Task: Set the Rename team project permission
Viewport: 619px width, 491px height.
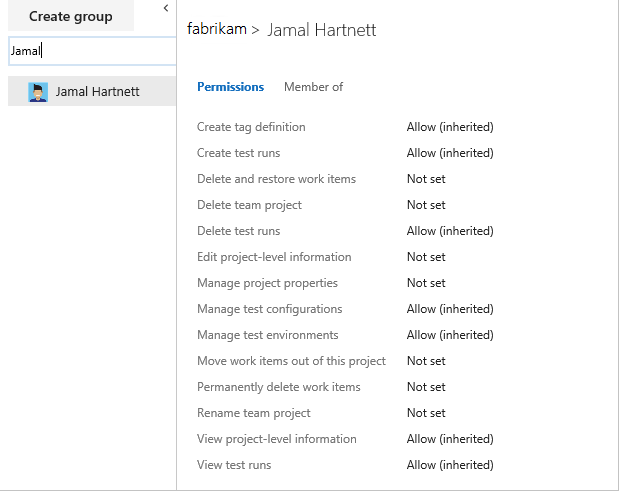Action: (426, 413)
